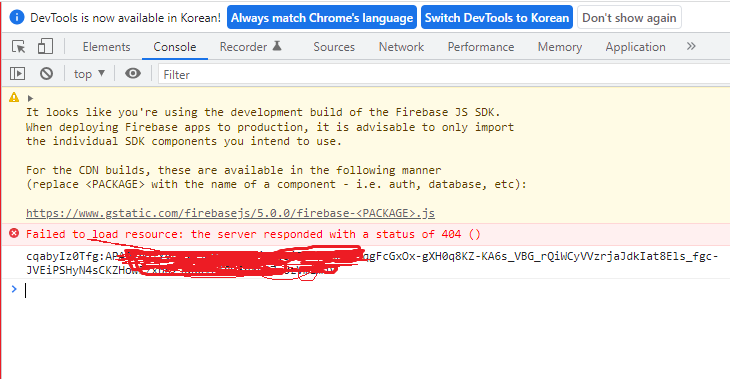Open the Network tab
The image size is (730, 379).
point(401,47)
